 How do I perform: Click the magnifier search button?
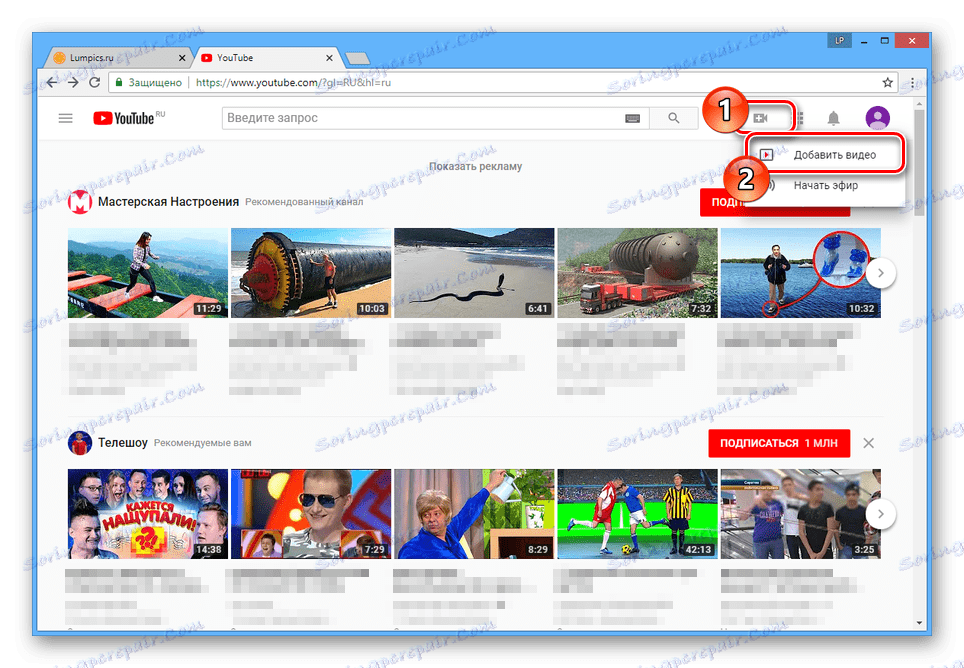point(674,118)
